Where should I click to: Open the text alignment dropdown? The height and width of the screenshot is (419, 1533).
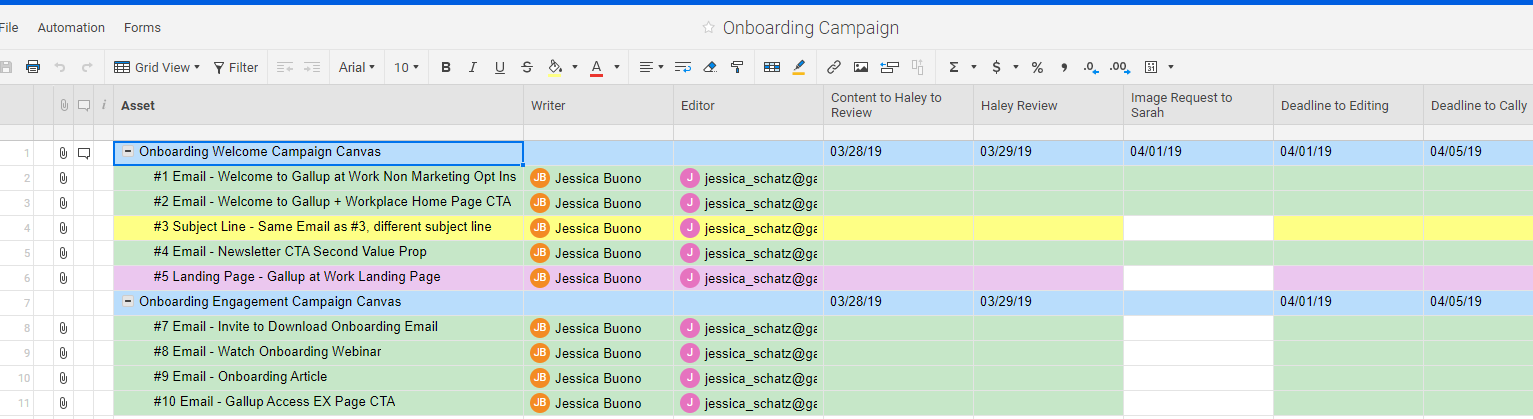(x=651, y=67)
